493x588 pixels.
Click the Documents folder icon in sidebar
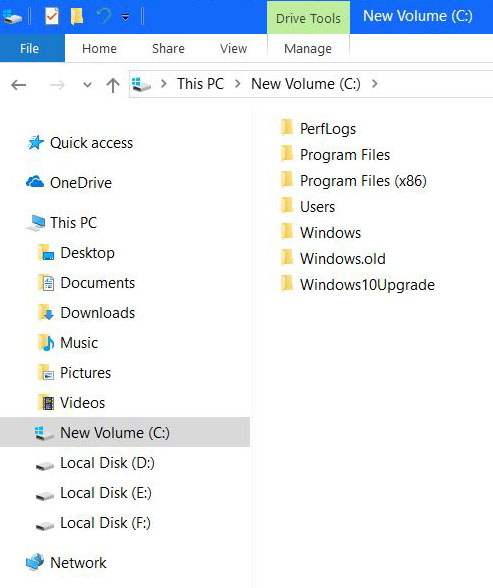(46, 283)
